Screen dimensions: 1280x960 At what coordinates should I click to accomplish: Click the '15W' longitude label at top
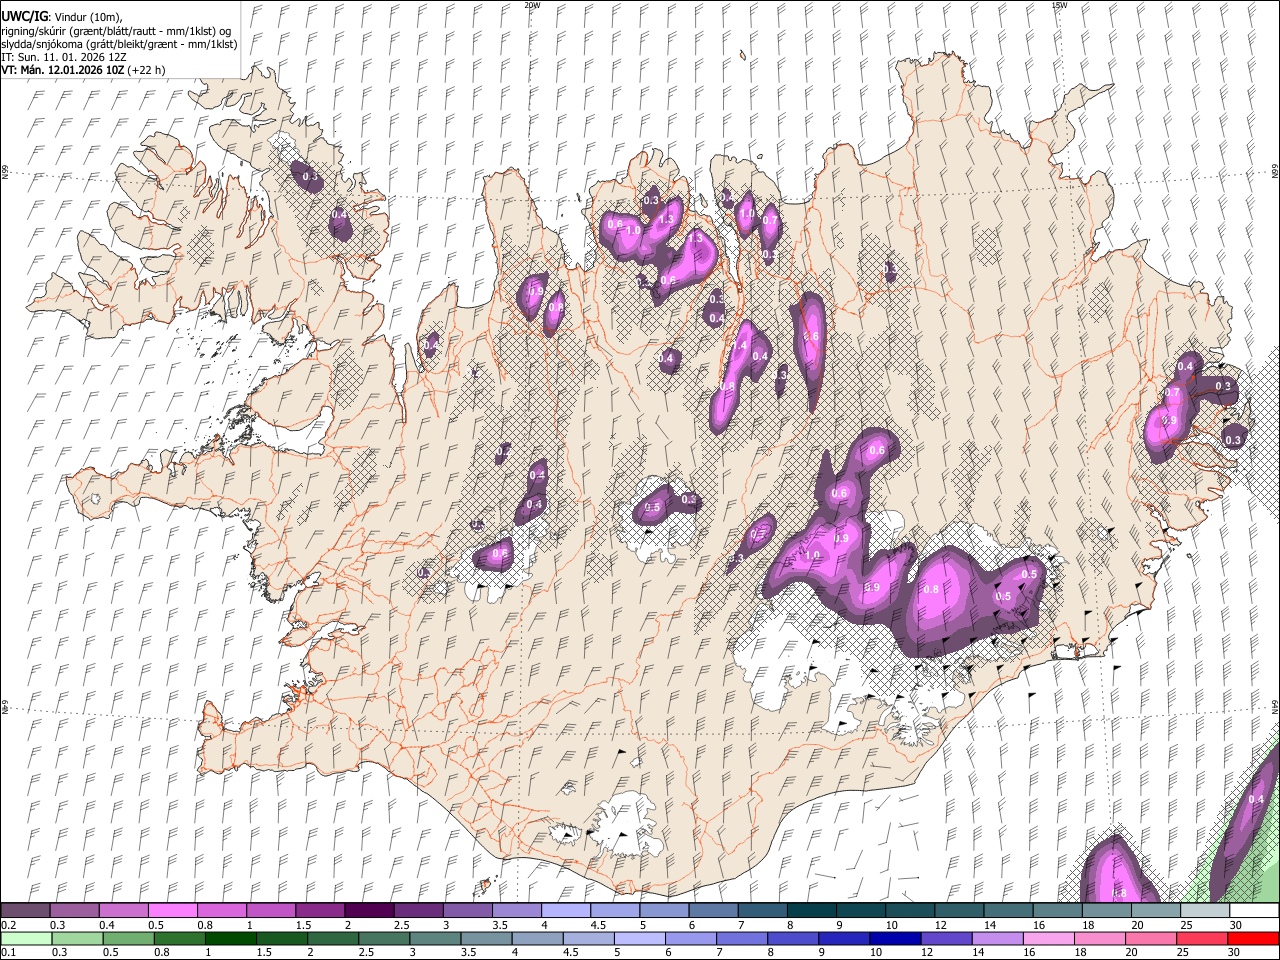click(x=1059, y=5)
